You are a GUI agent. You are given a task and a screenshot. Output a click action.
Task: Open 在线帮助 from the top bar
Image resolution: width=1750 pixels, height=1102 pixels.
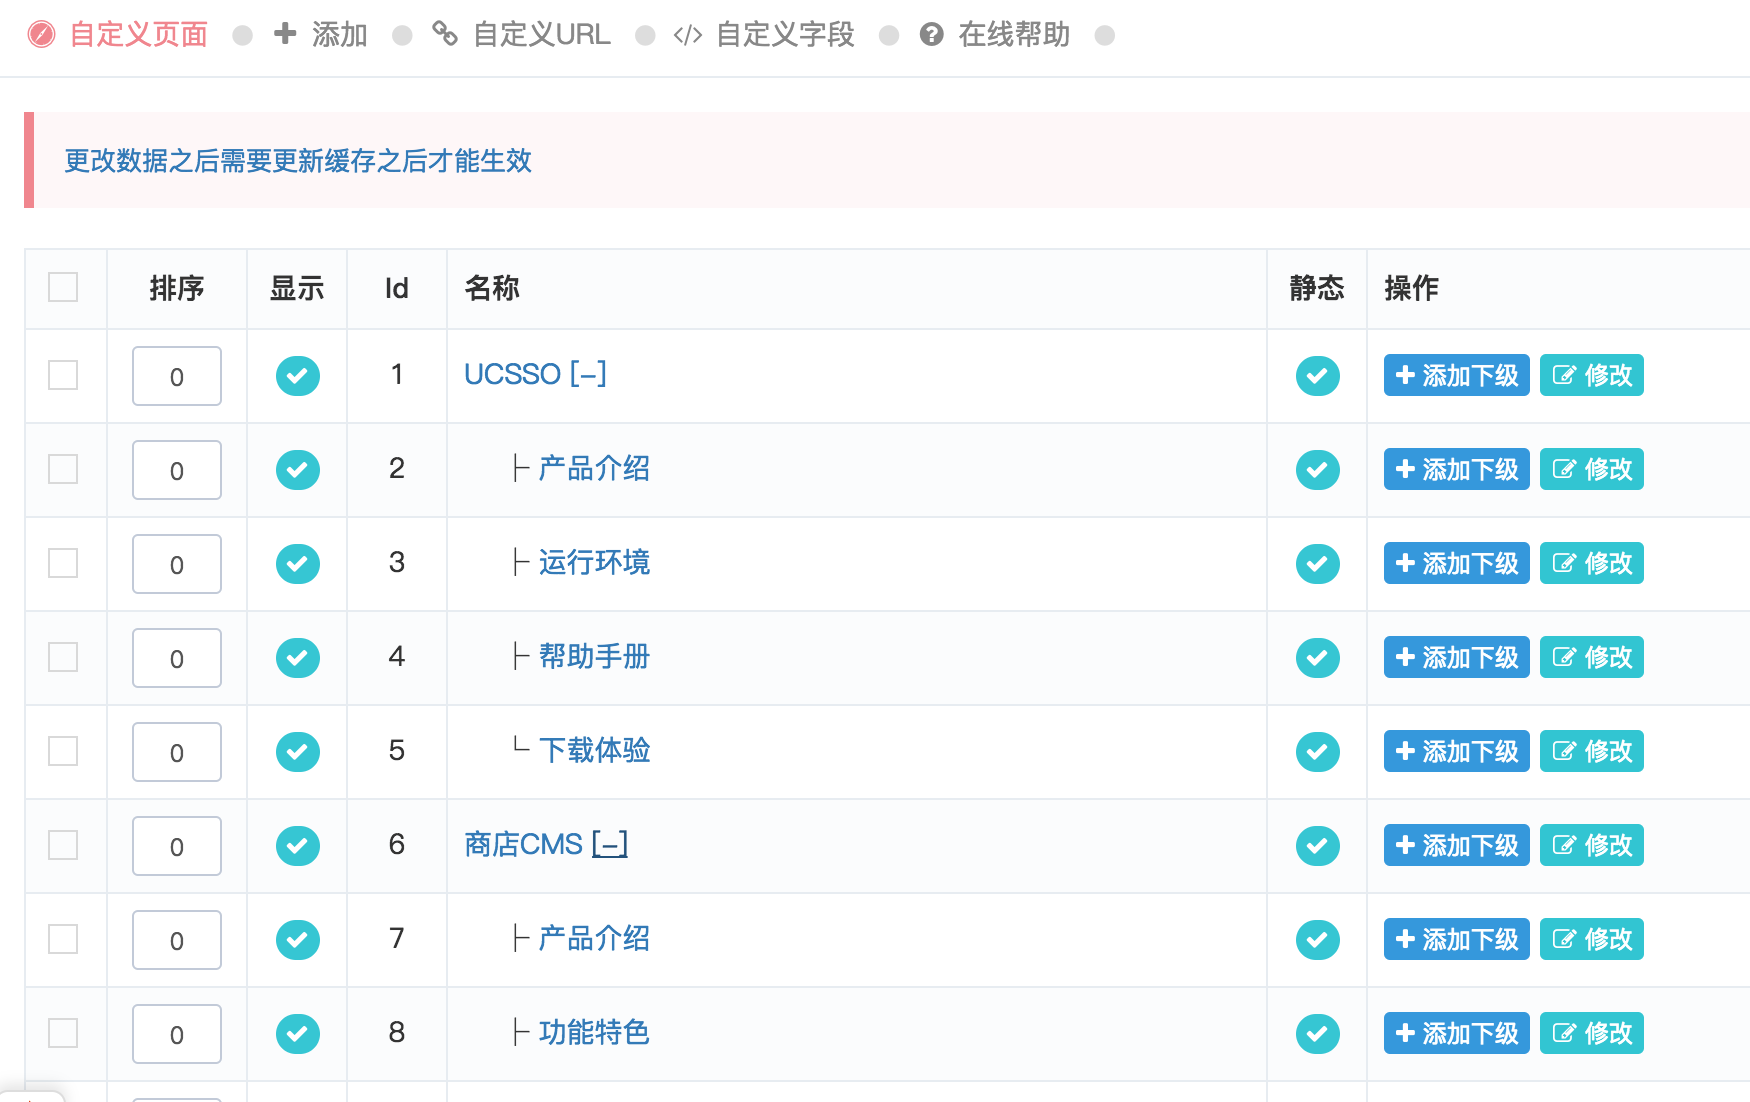coord(994,35)
